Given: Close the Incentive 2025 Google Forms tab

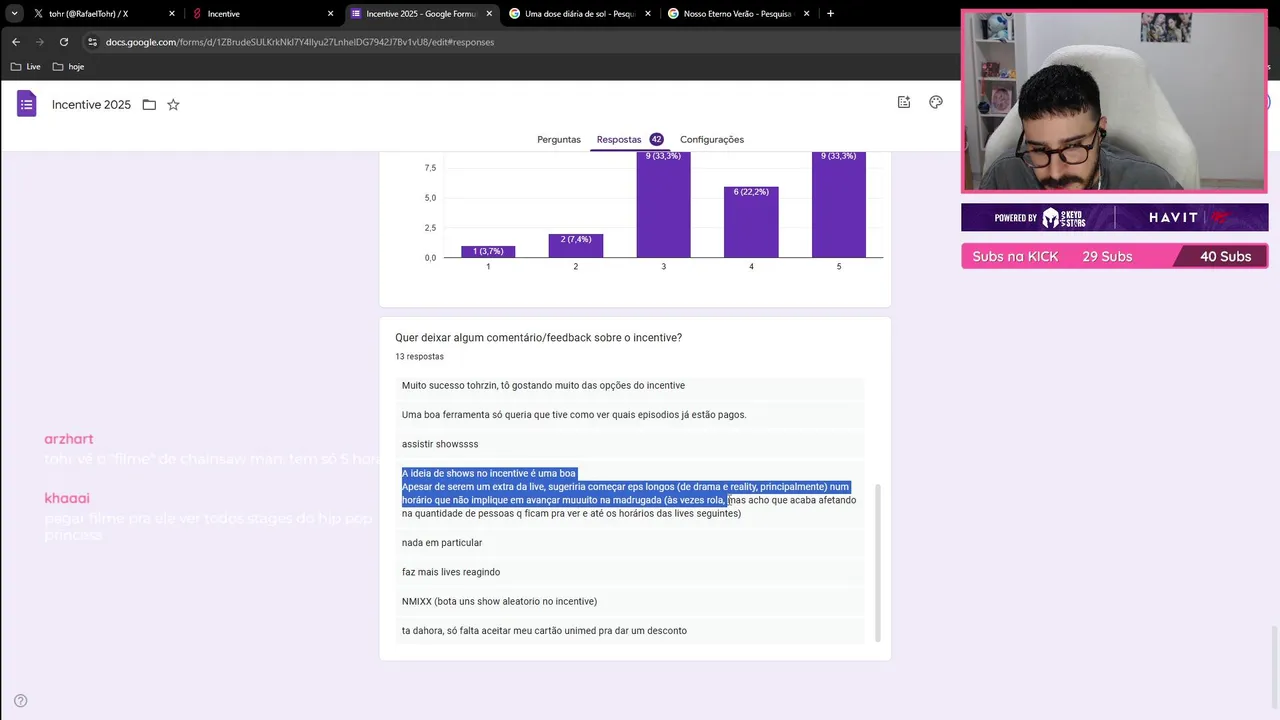Looking at the screenshot, I should 489,14.
